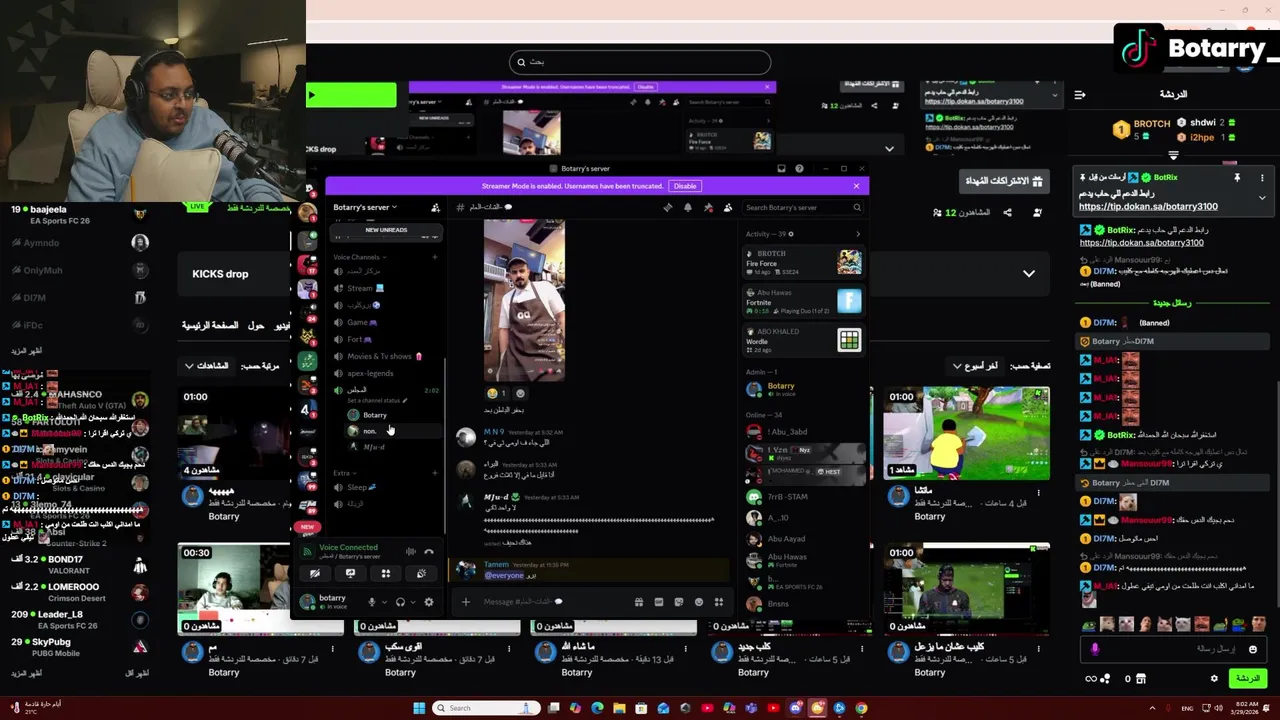Open the emote picker in Kick chat input
This screenshot has height=720, width=1280.
[x=1253, y=649]
